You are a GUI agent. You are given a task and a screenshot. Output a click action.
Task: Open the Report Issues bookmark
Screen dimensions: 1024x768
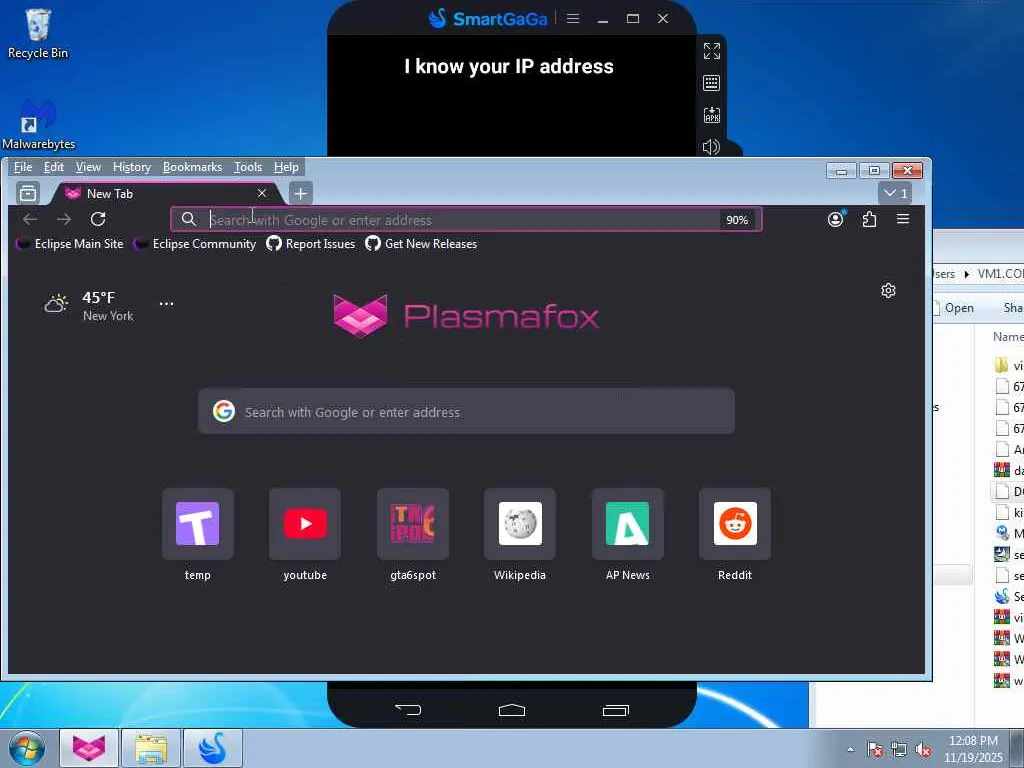[311, 244]
